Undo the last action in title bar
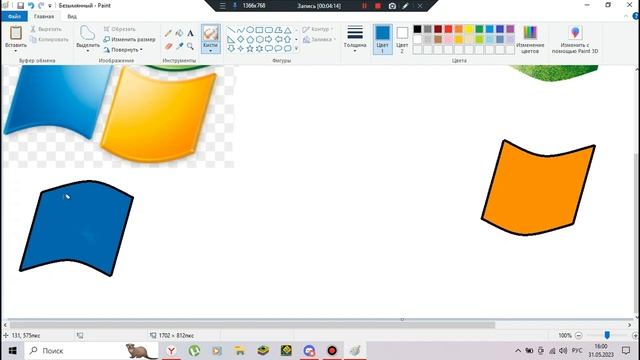640x360 pixels. (31, 6)
